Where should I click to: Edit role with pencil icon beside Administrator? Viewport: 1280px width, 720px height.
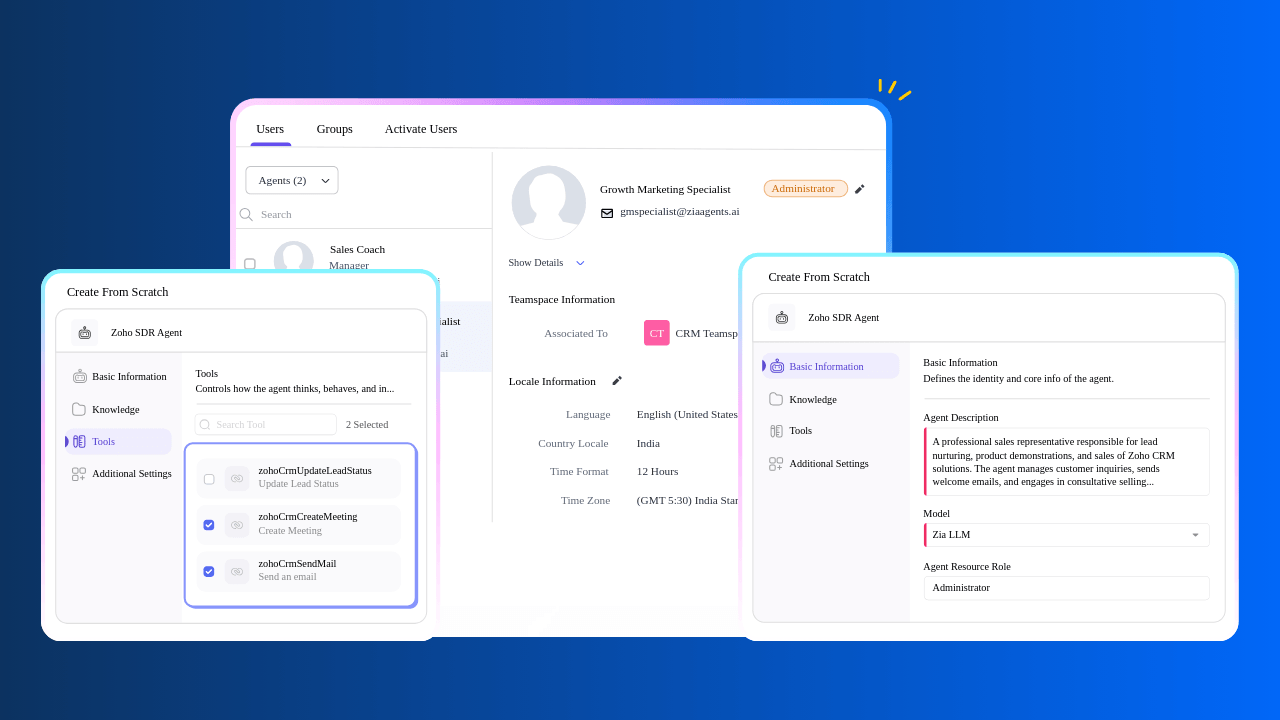pos(859,188)
